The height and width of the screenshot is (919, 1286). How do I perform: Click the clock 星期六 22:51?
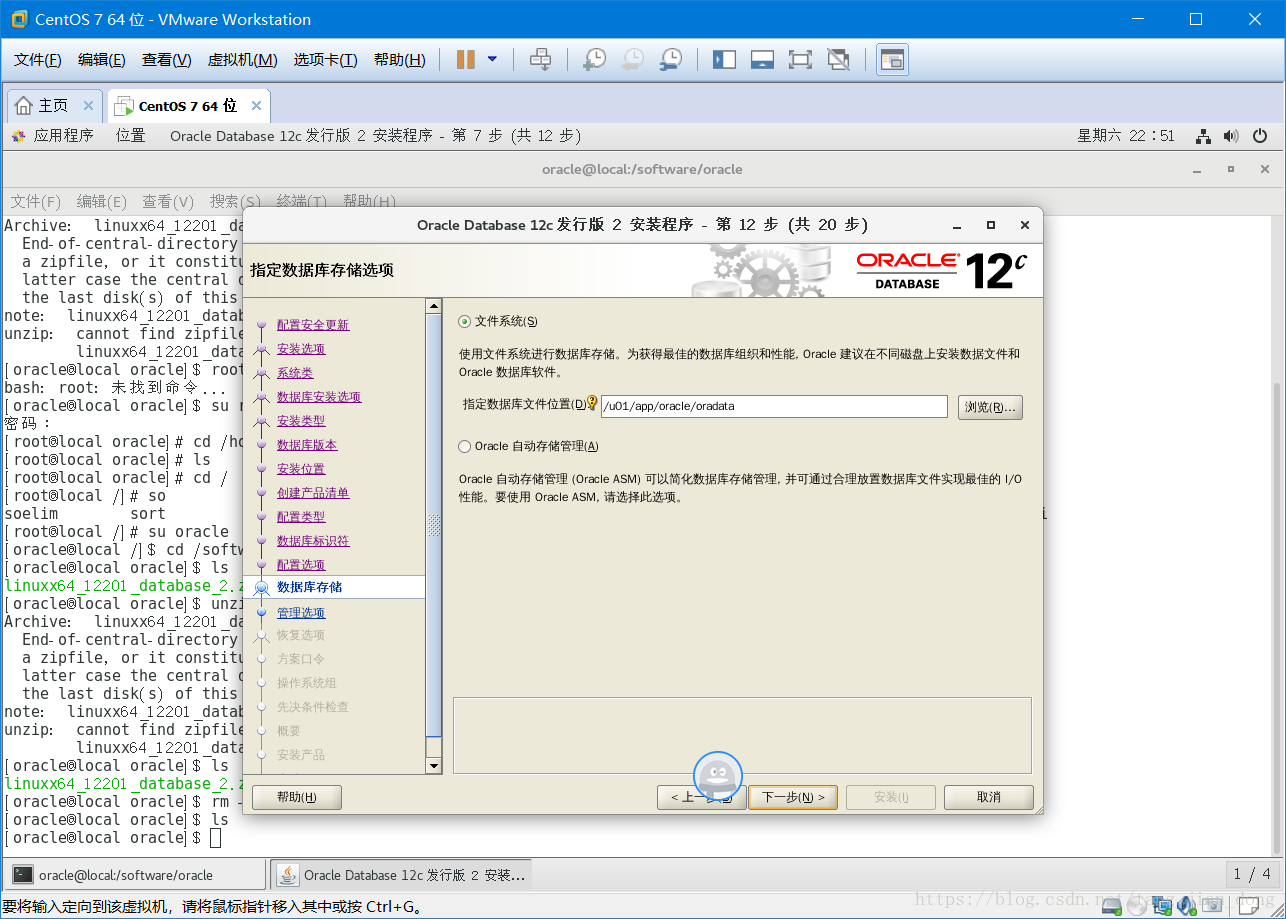1126,136
